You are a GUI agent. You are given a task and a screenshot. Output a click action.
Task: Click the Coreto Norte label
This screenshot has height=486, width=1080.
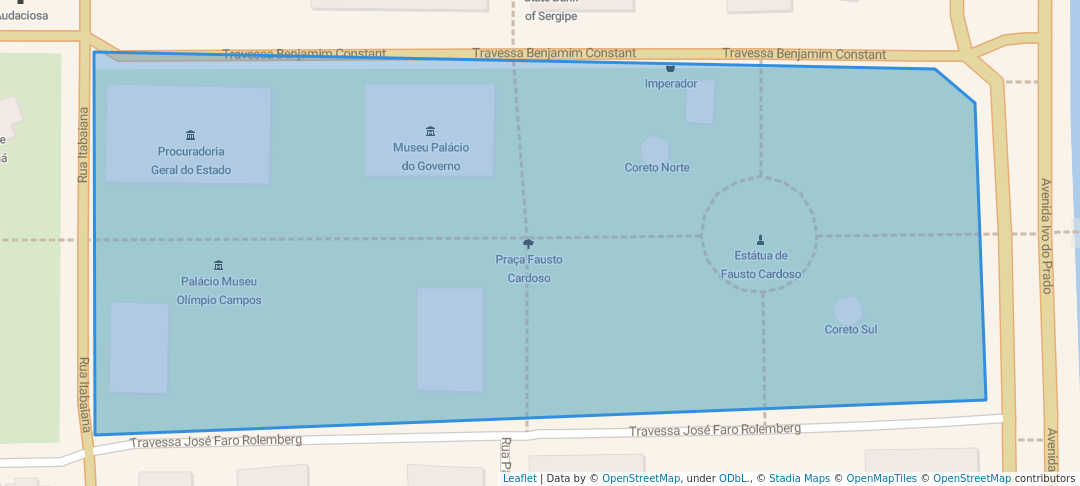(657, 167)
